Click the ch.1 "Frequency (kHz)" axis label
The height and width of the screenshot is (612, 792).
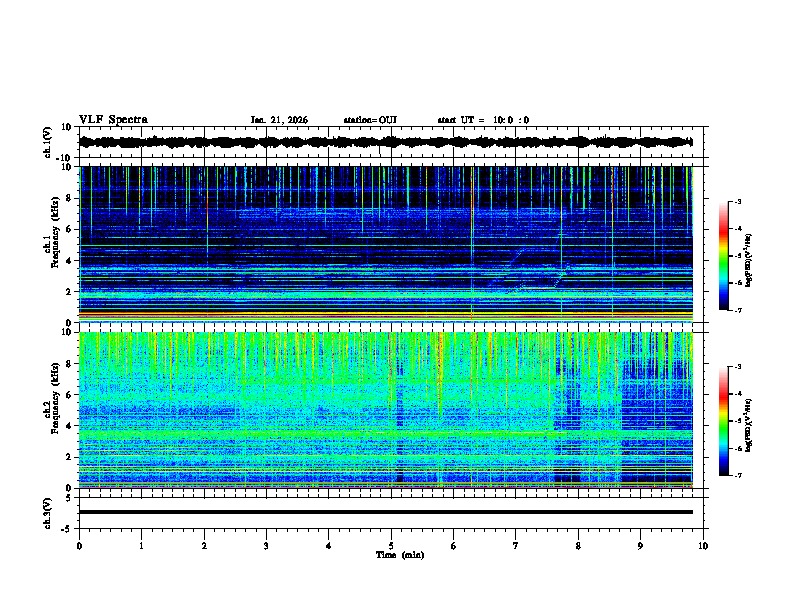[55, 233]
